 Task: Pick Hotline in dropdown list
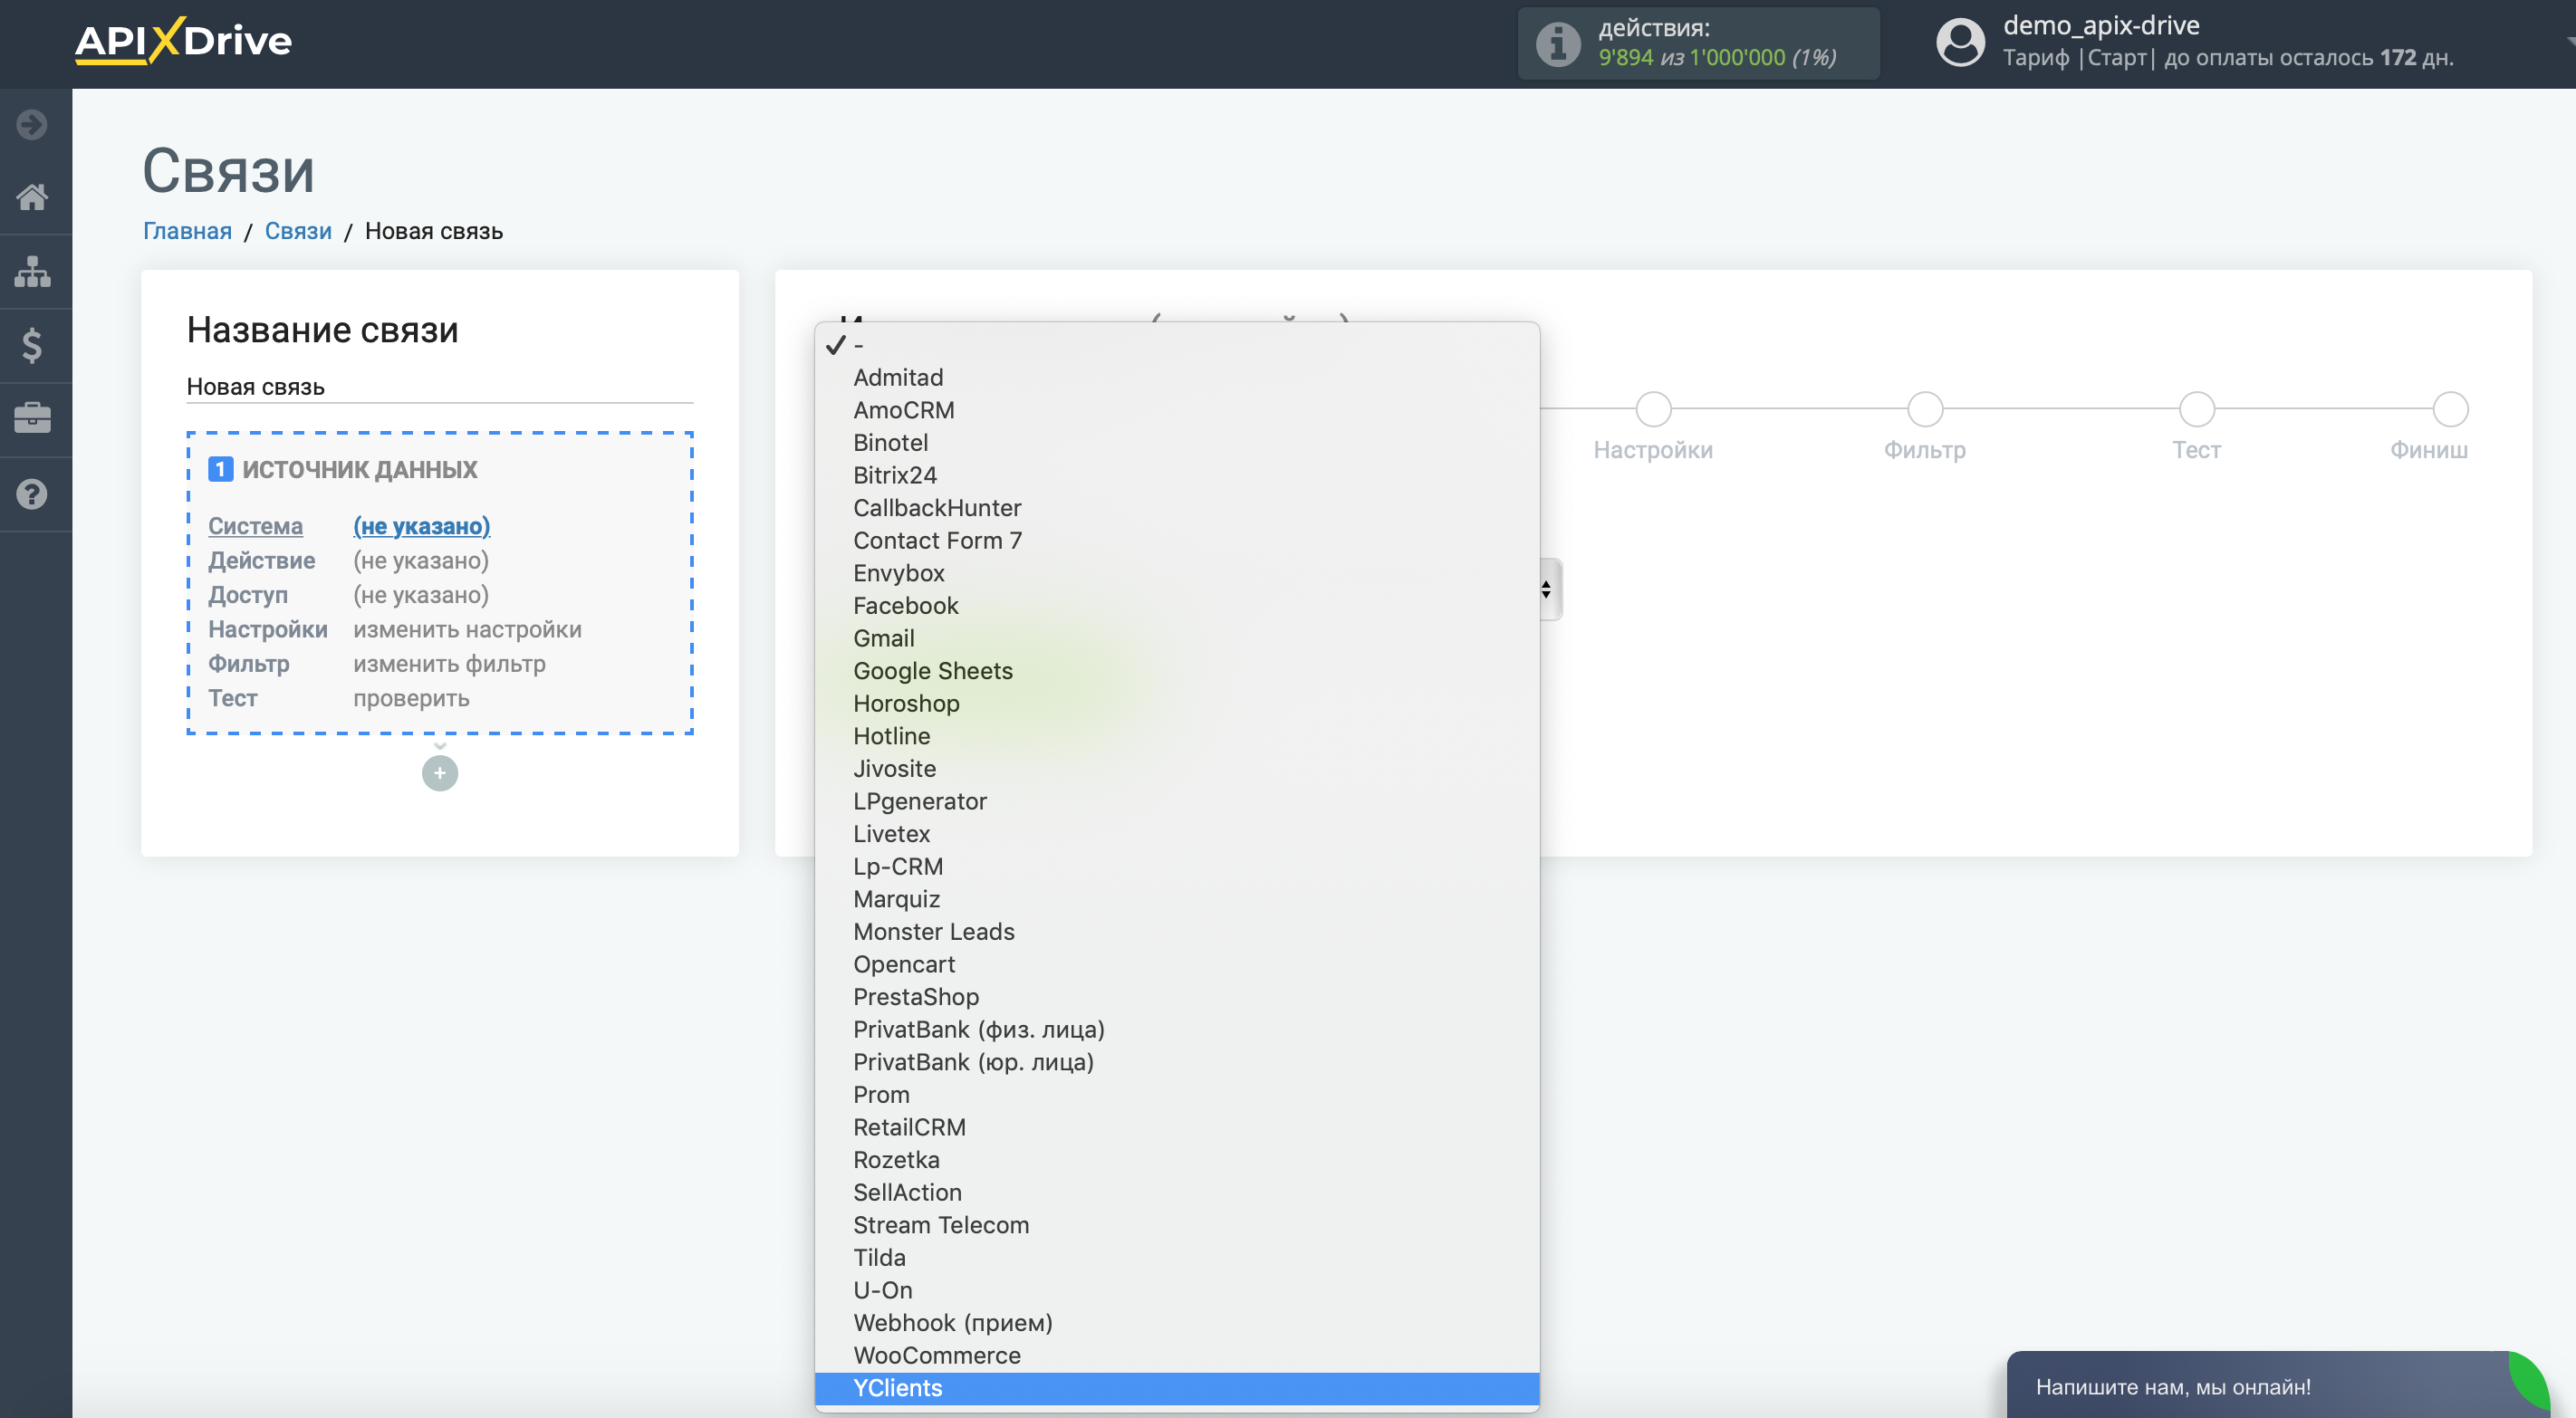point(1177,737)
